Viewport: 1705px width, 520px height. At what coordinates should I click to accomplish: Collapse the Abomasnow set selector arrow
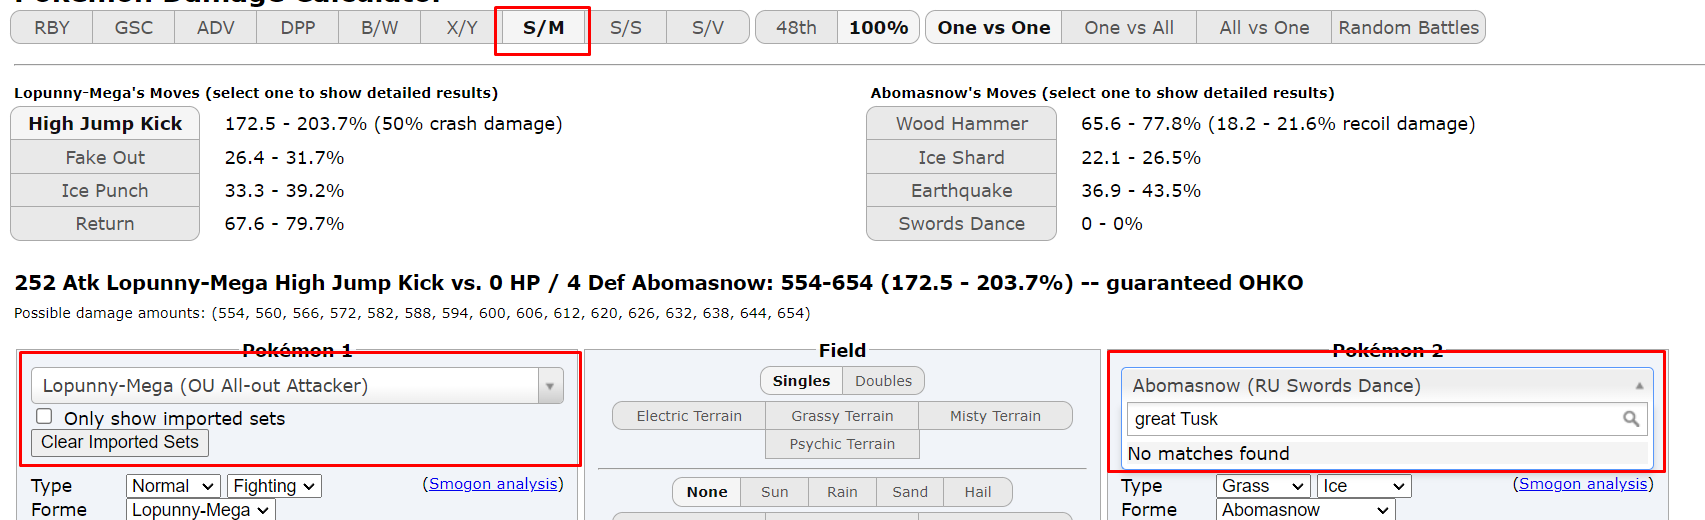click(x=1639, y=386)
